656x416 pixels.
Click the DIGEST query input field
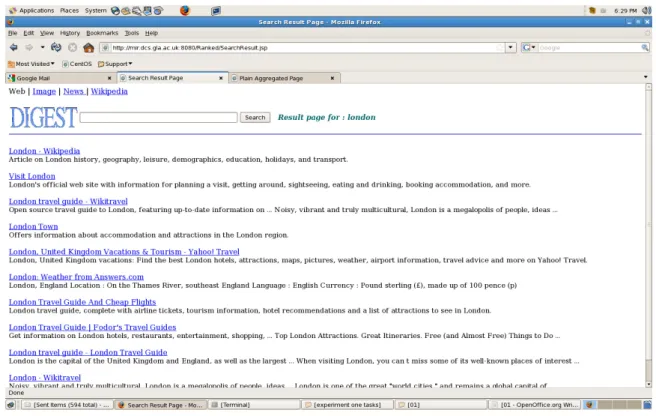click(159, 117)
